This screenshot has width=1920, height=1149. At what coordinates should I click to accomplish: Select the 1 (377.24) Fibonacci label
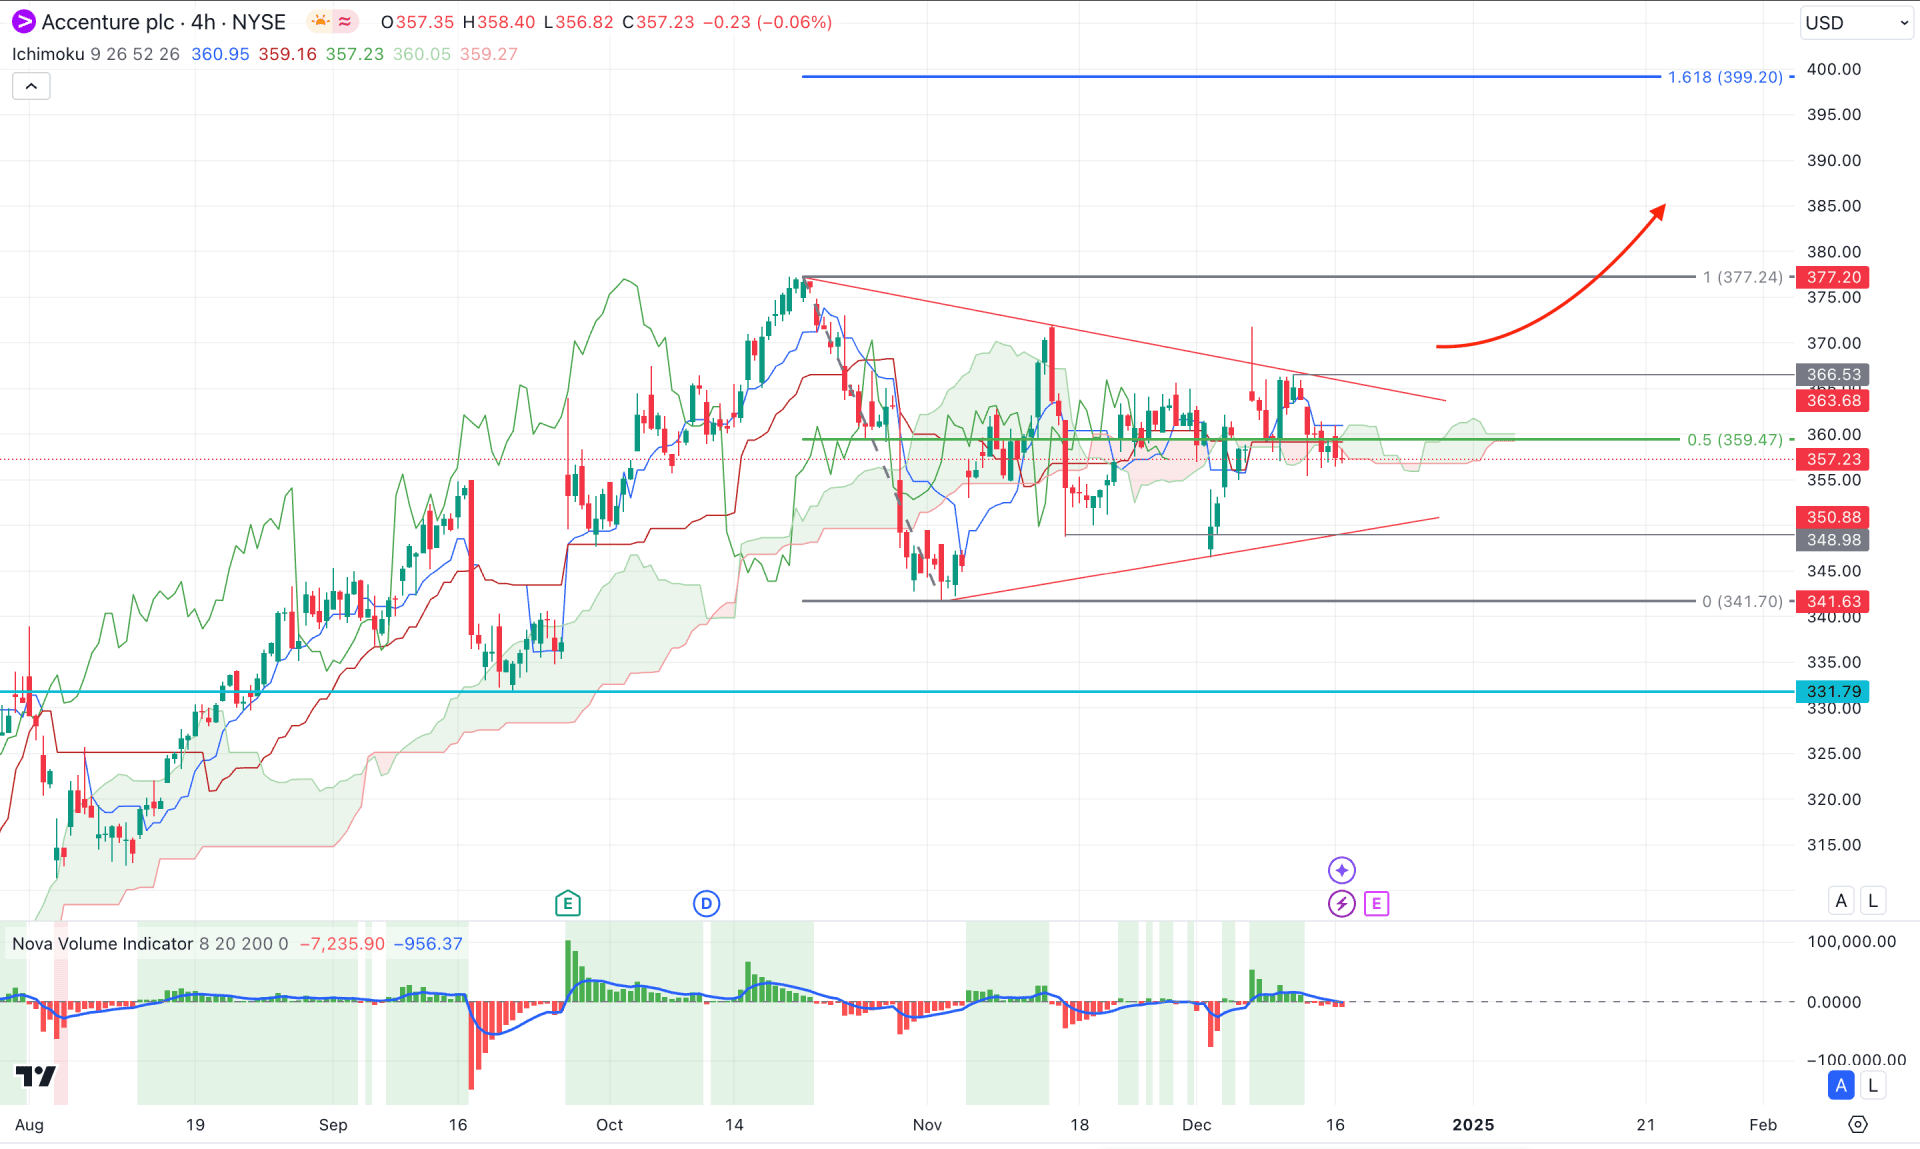(x=1743, y=277)
